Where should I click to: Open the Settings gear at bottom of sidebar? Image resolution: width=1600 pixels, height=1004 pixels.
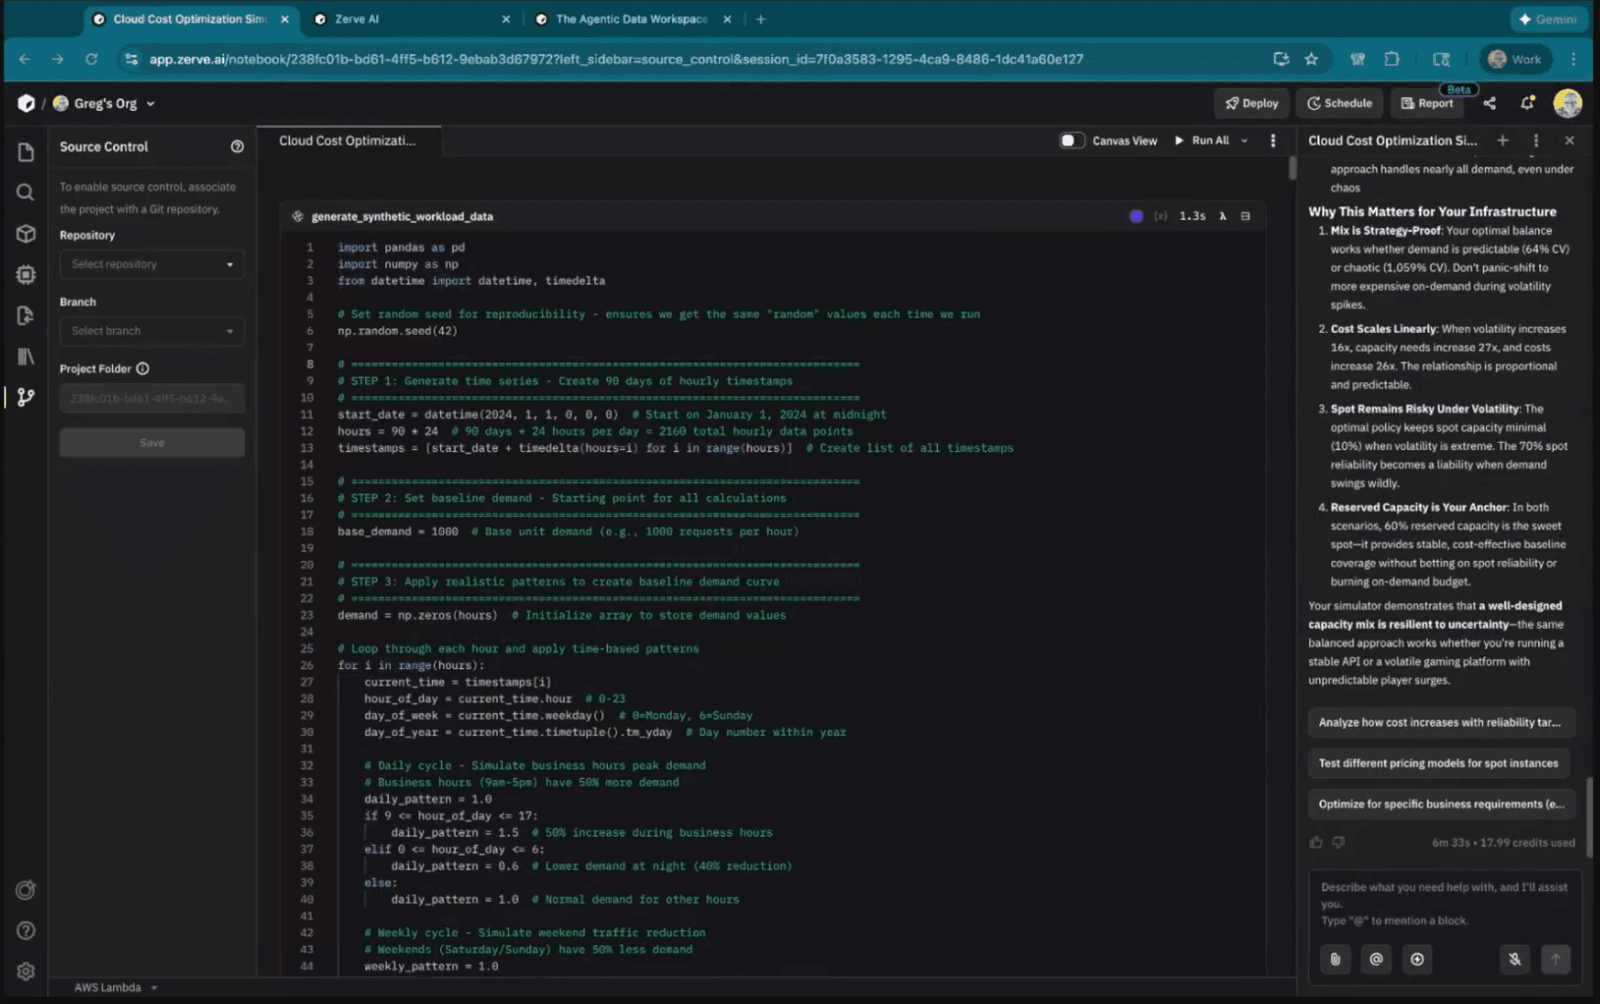click(x=24, y=970)
